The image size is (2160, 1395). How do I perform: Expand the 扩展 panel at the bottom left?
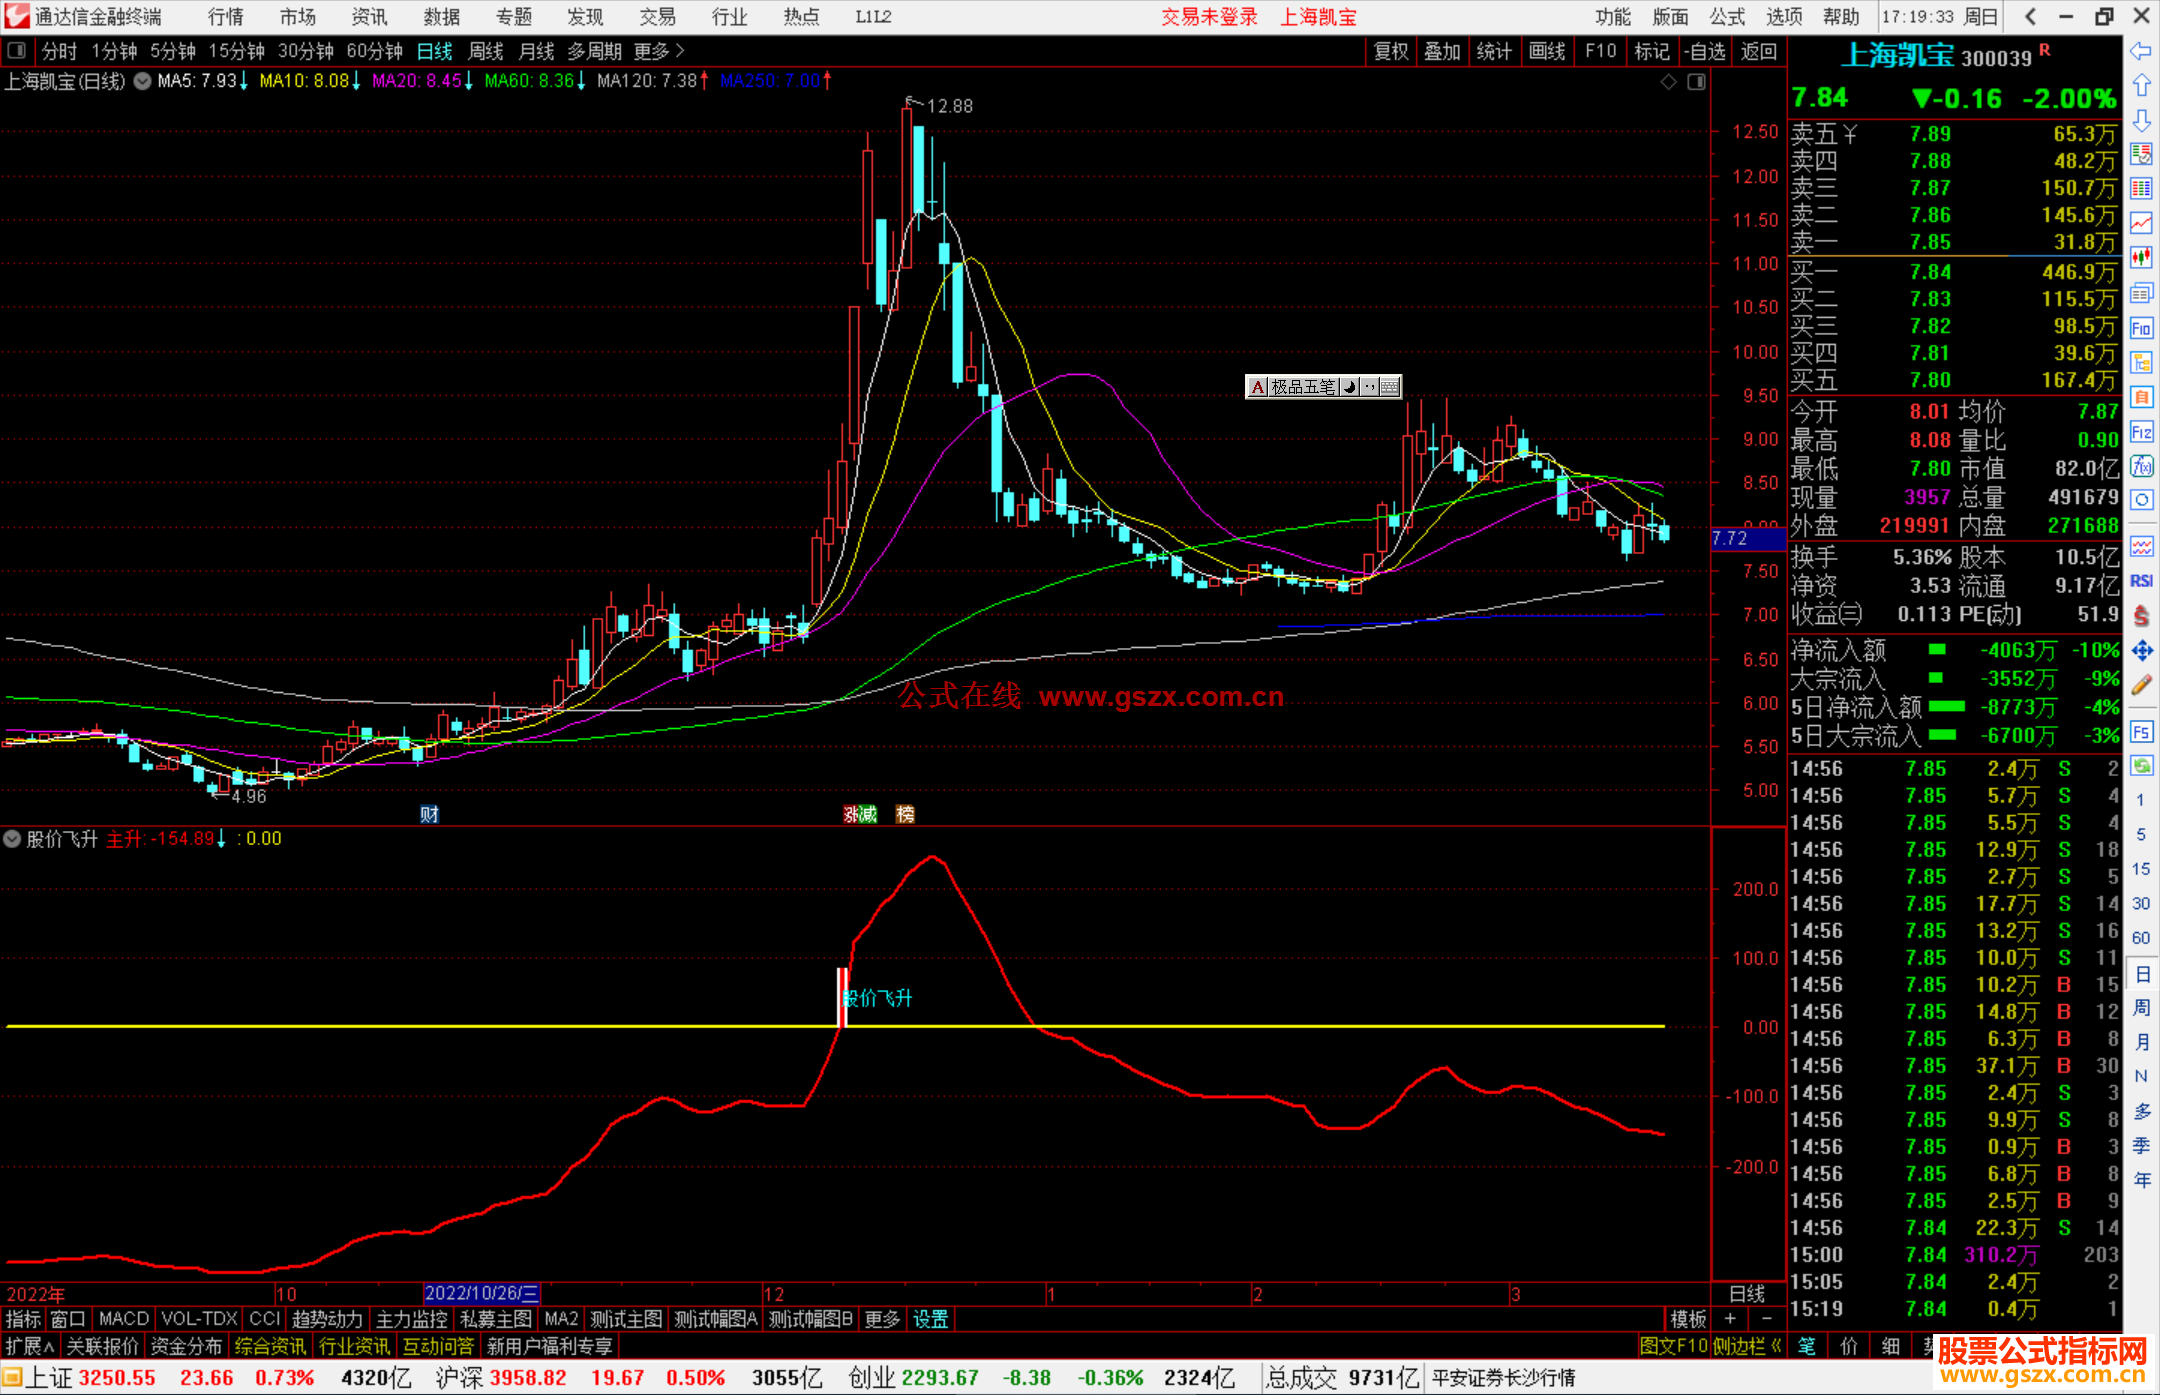tap(29, 1346)
